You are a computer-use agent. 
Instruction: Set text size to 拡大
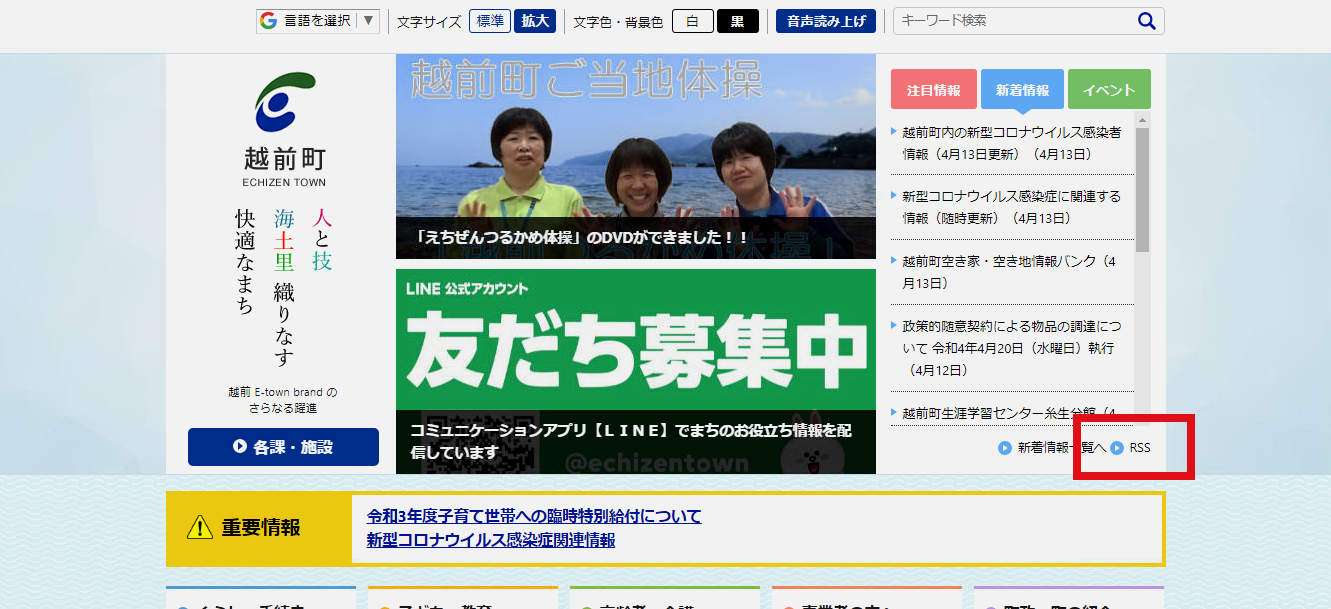535,21
